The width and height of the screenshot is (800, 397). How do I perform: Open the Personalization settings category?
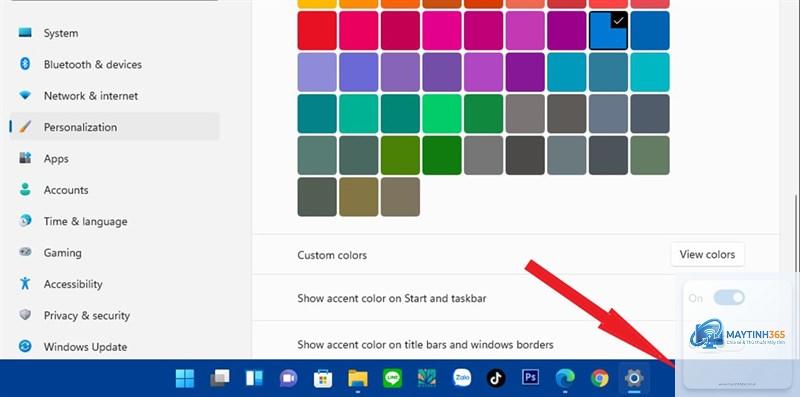point(115,127)
